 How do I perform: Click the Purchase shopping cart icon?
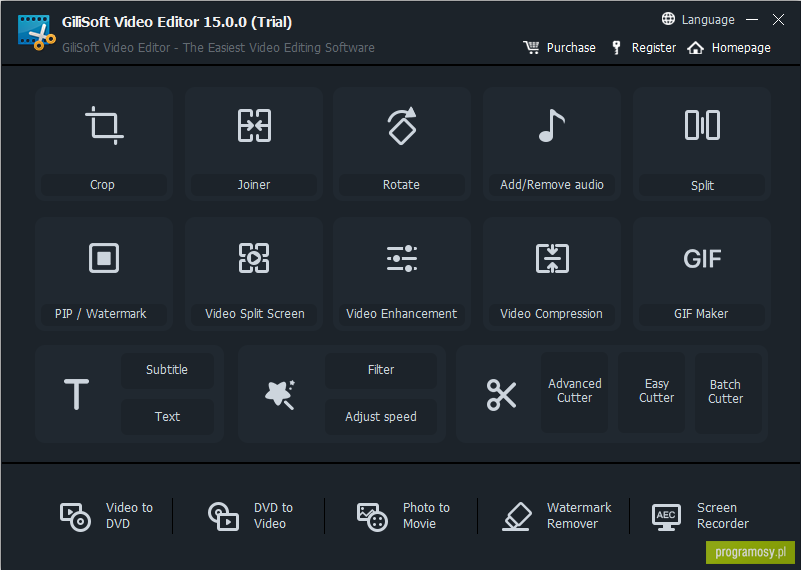point(531,48)
